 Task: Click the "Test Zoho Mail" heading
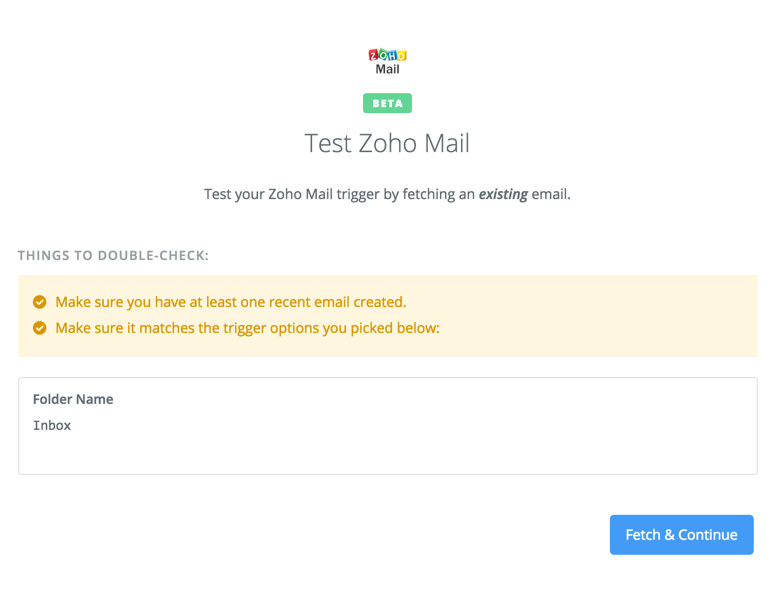[387, 143]
